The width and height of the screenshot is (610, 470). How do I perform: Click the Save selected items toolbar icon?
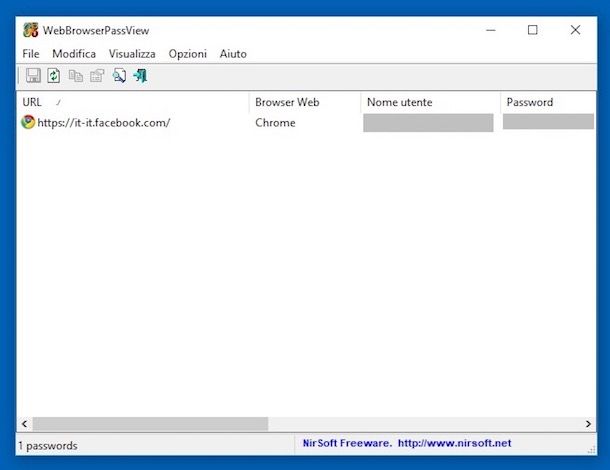tap(33, 75)
